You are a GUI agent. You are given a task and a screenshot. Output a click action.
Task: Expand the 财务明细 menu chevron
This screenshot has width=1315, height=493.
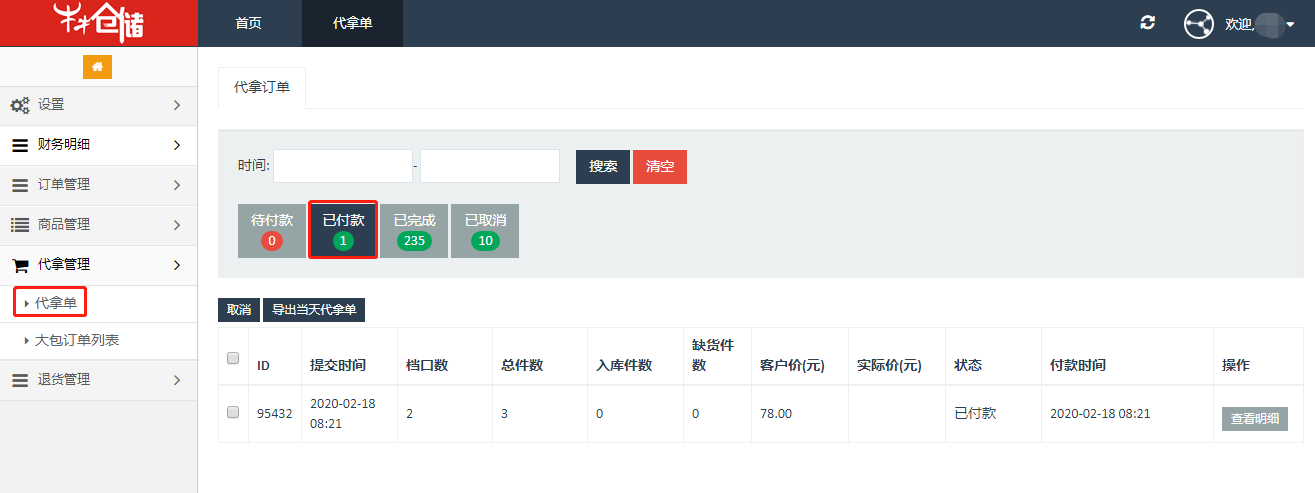(x=176, y=145)
